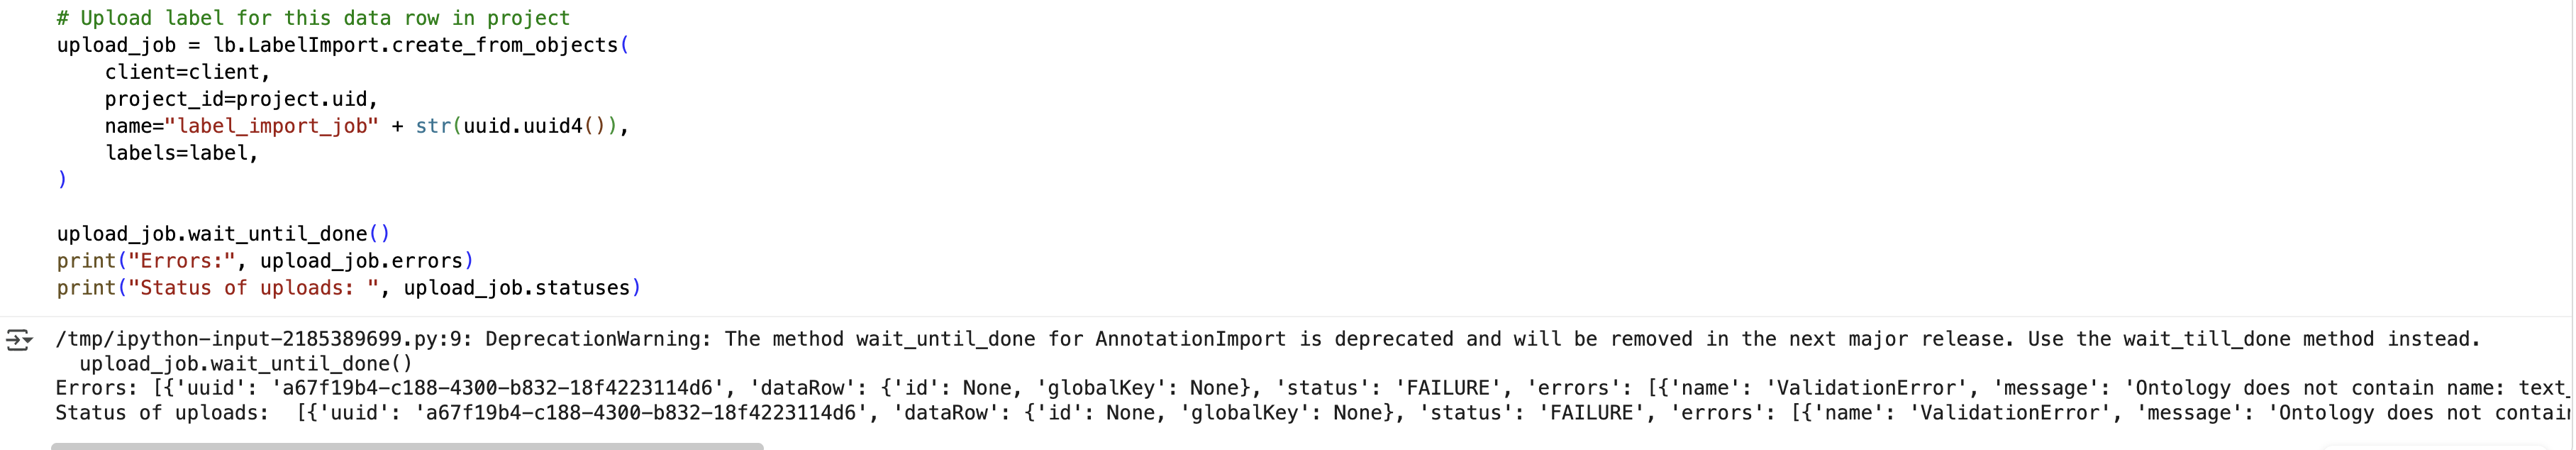Click the Status of uploads output line
2576x450 pixels.
[x=1312, y=412]
